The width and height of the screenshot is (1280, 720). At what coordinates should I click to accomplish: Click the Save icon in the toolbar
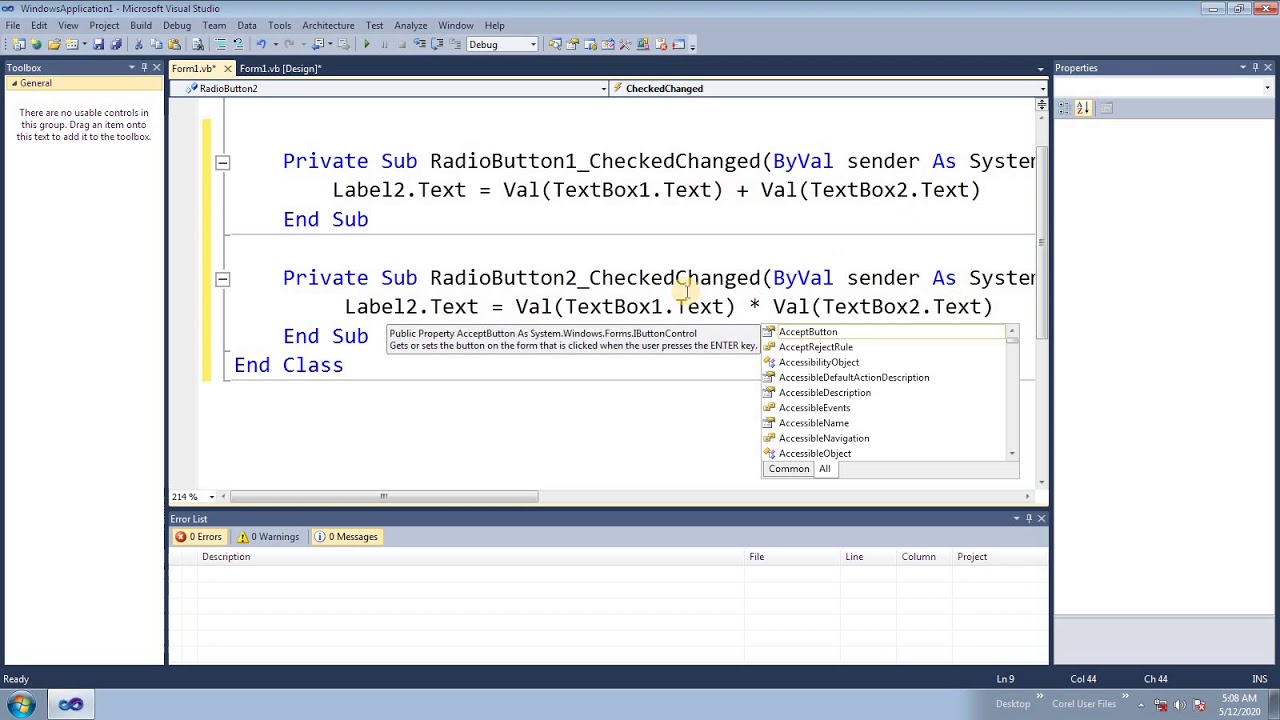[x=98, y=44]
